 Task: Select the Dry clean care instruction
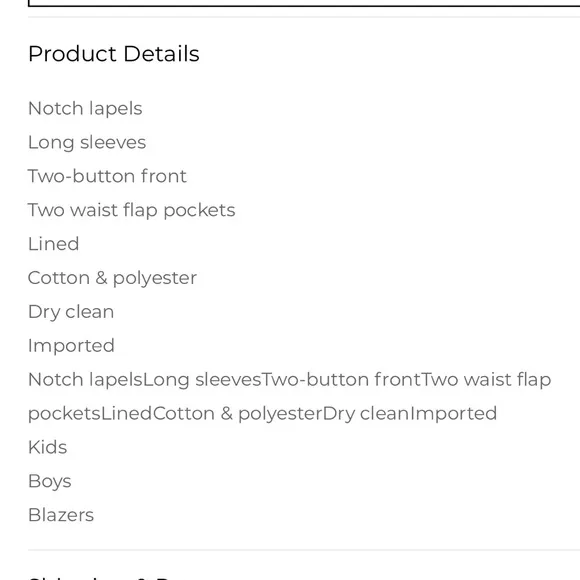71,312
